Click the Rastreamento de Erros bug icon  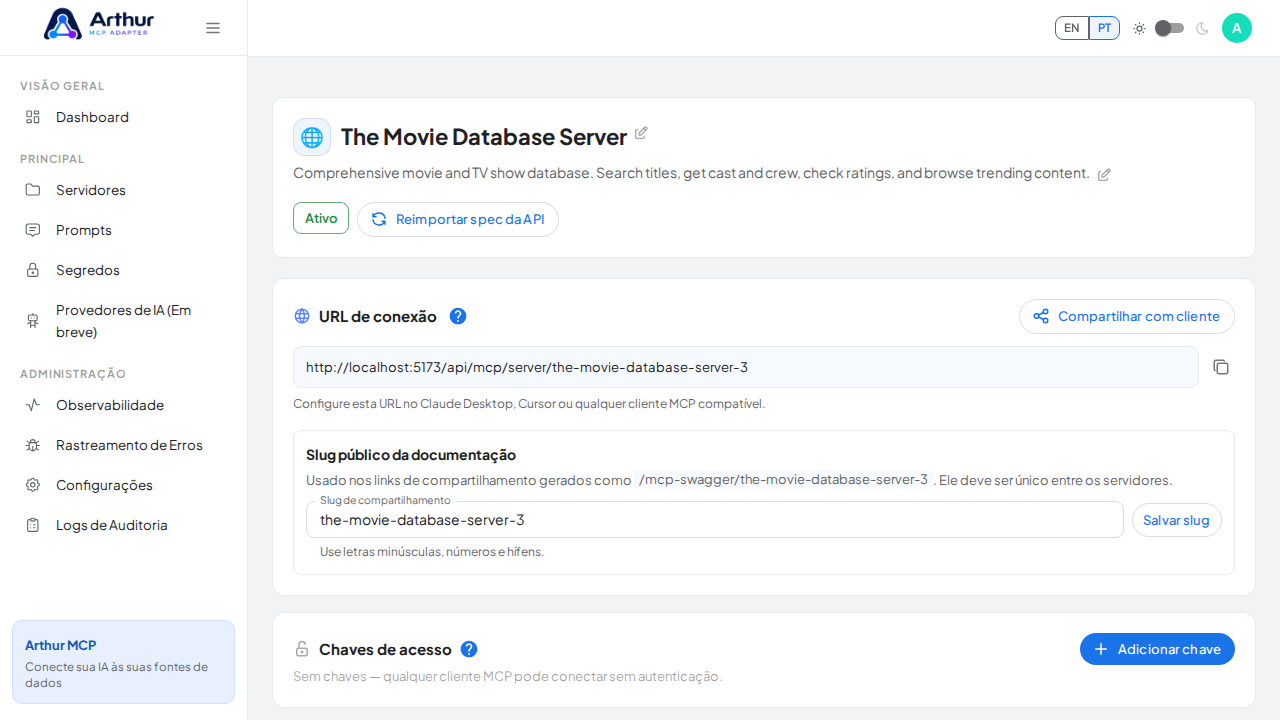[x=33, y=445]
